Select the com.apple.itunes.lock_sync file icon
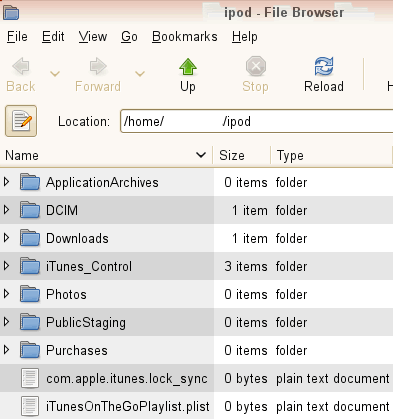 [30, 378]
